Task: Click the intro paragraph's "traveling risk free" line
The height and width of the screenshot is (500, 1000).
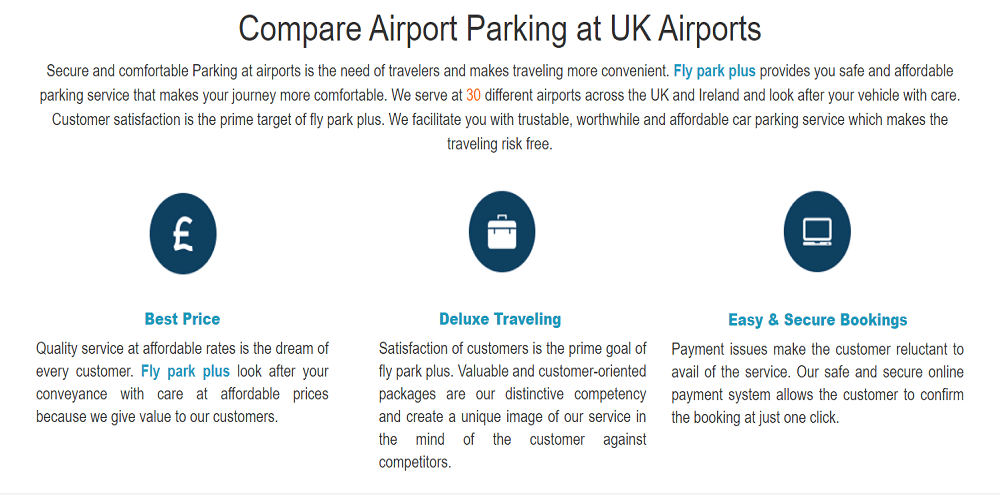Action: coord(499,144)
